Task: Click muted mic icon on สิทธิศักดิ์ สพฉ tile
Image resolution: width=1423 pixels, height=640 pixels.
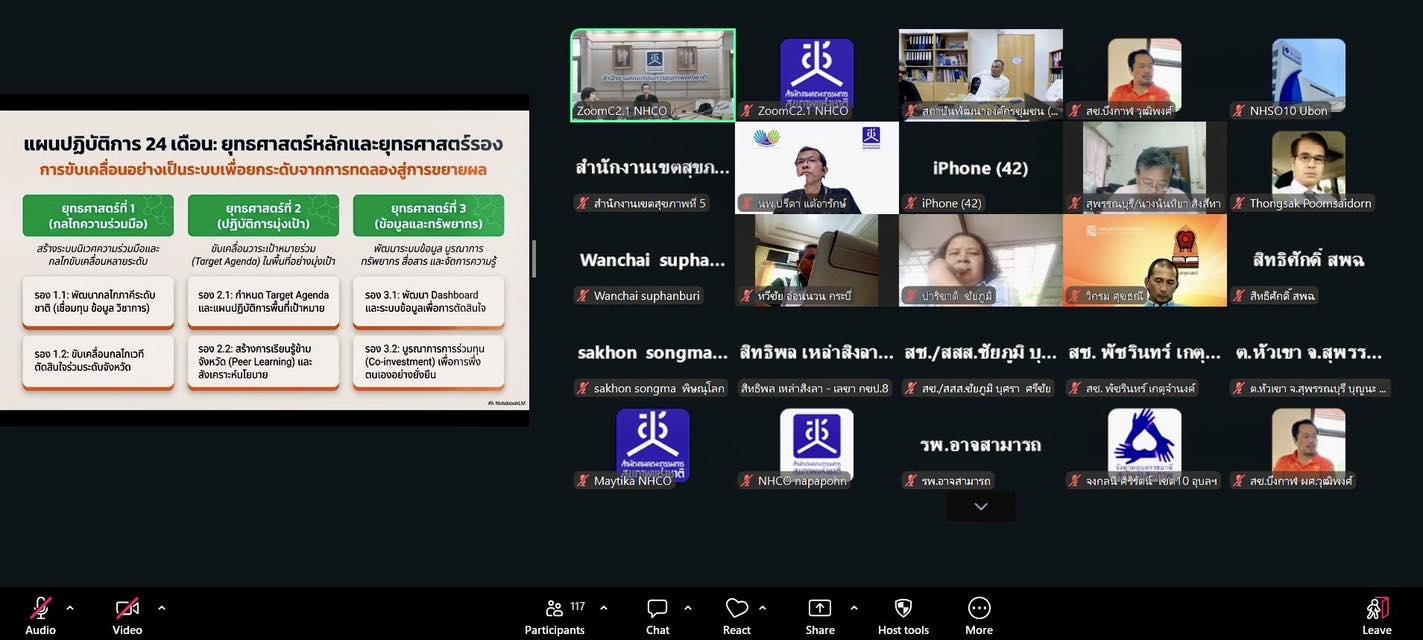Action: (1239, 296)
